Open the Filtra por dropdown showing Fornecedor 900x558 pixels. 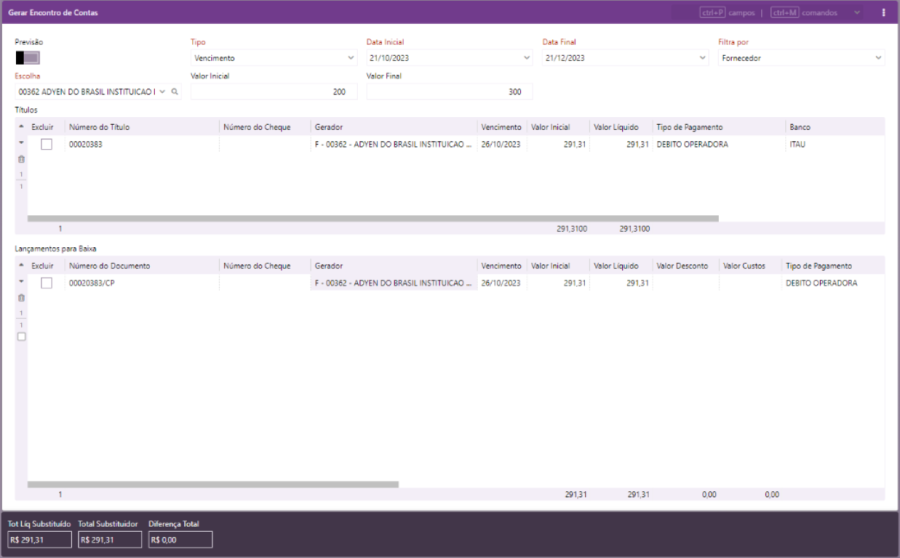(801, 58)
